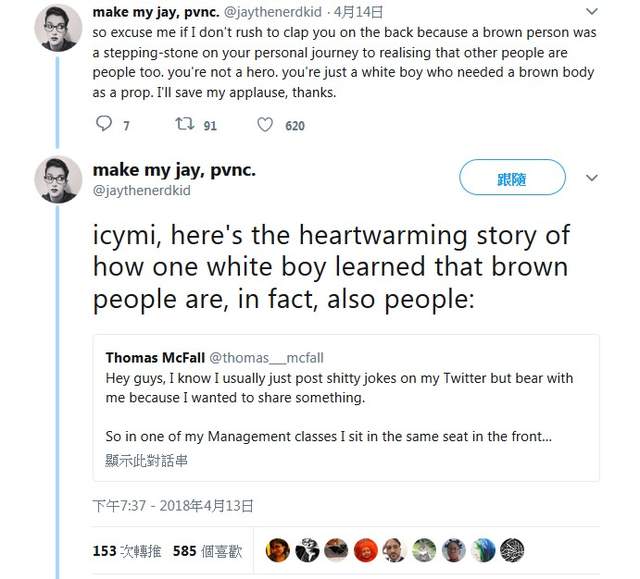Click the 跟隨 follow button
The width and height of the screenshot is (640, 579).
point(511,178)
